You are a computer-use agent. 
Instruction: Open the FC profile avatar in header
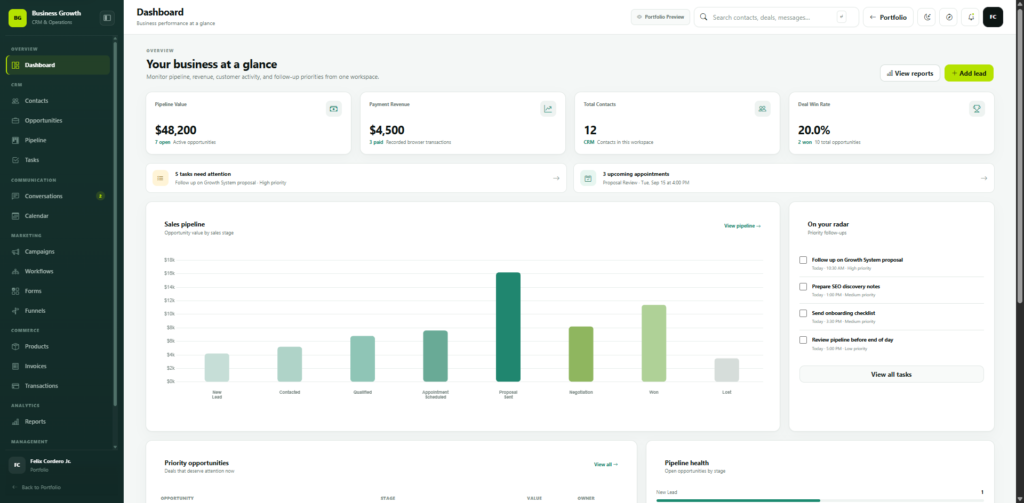993,17
